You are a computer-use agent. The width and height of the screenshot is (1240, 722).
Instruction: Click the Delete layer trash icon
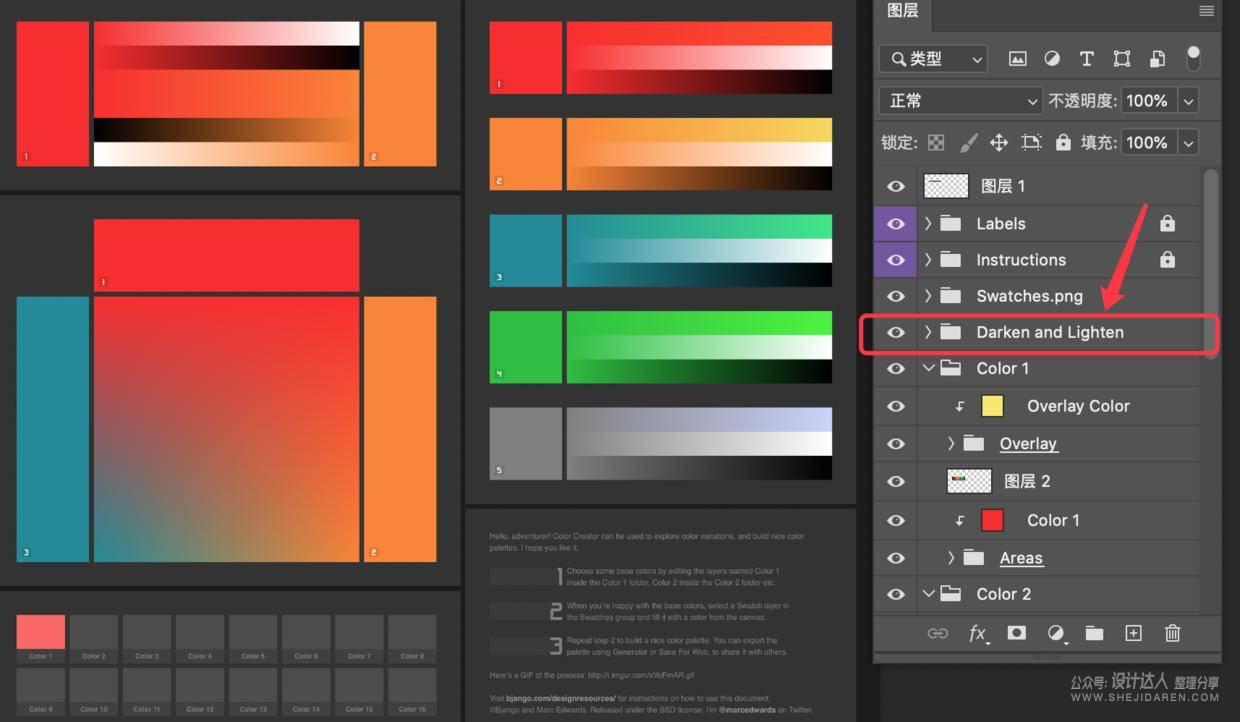point(1172,633)
